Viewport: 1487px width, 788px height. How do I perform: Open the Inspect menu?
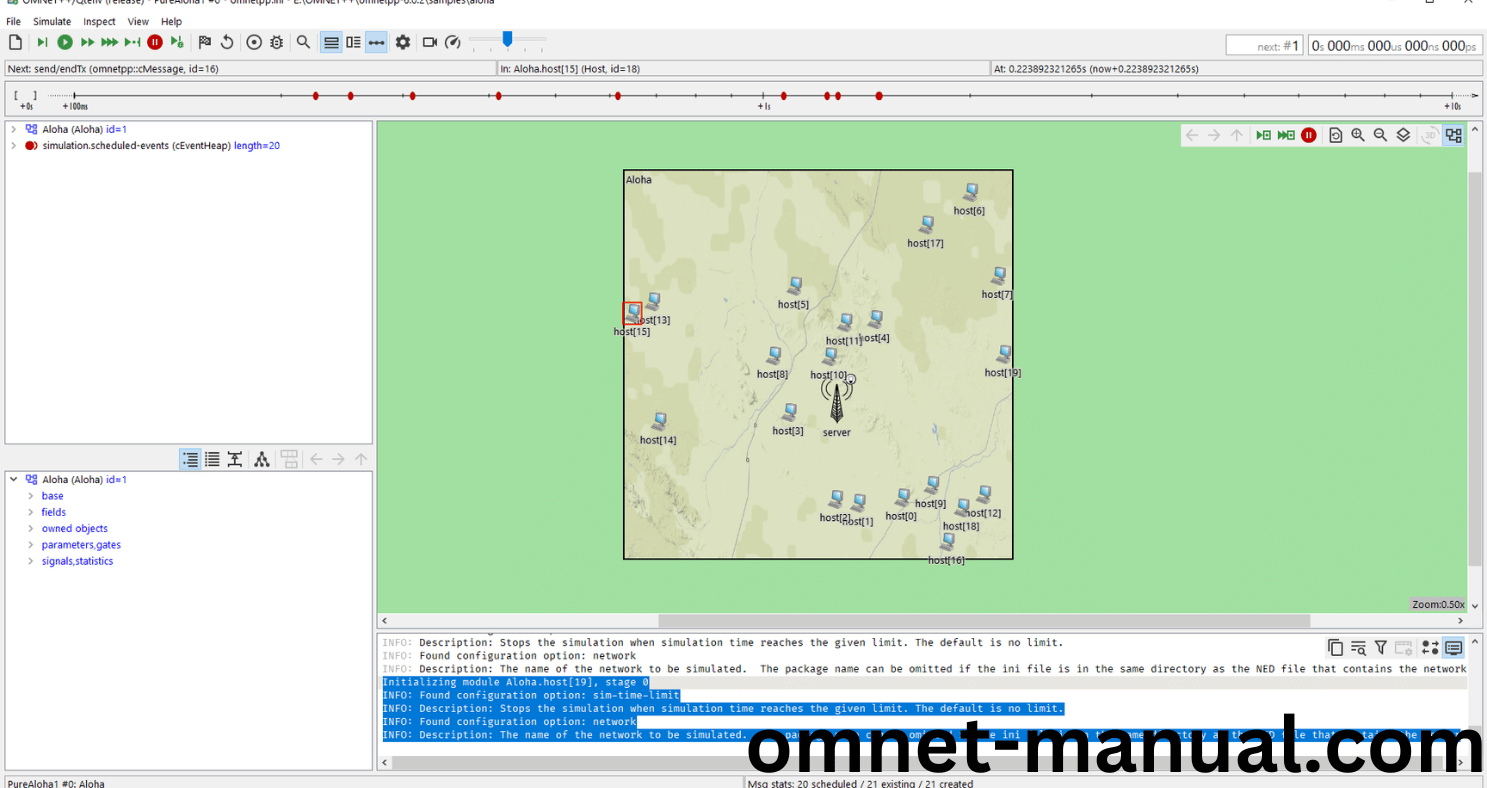pos(99,21)
